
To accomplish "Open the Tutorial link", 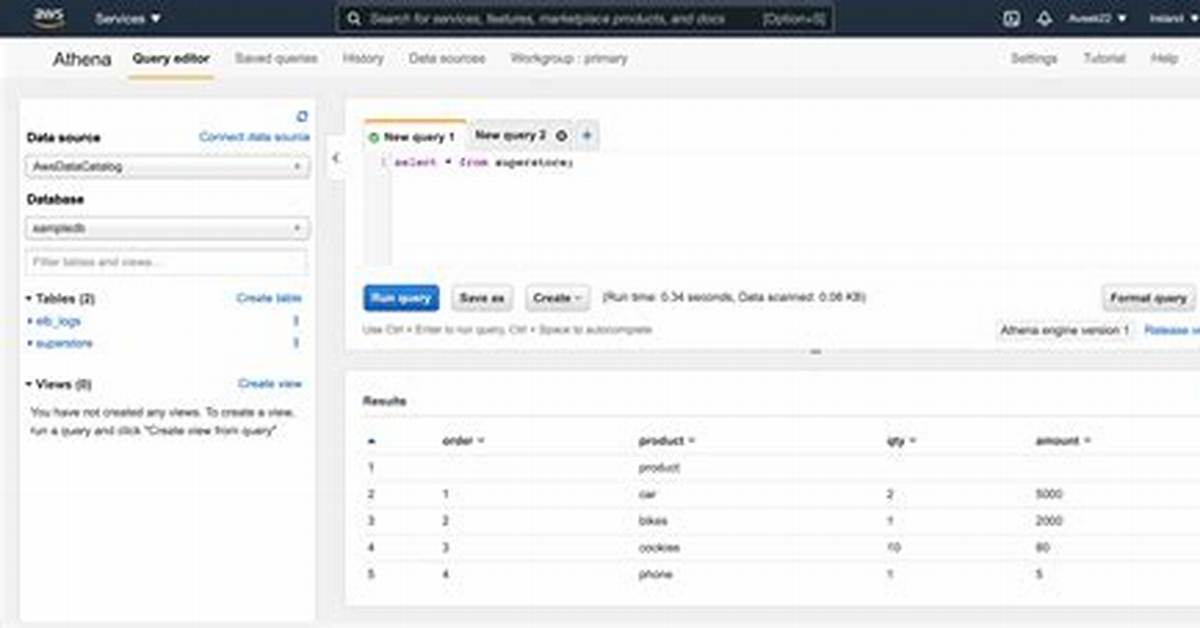I will [x=1104, y=58].
